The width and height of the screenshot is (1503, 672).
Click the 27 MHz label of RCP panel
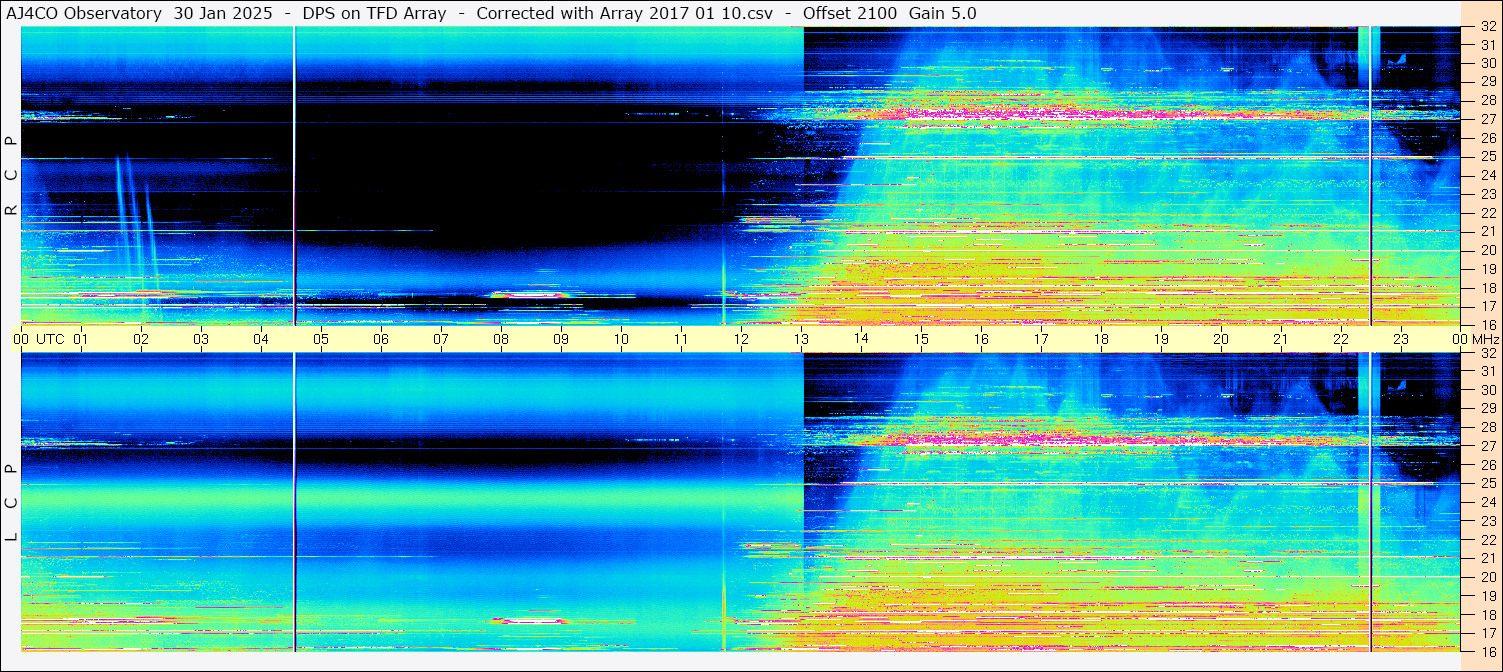(x=1488, y=119)
